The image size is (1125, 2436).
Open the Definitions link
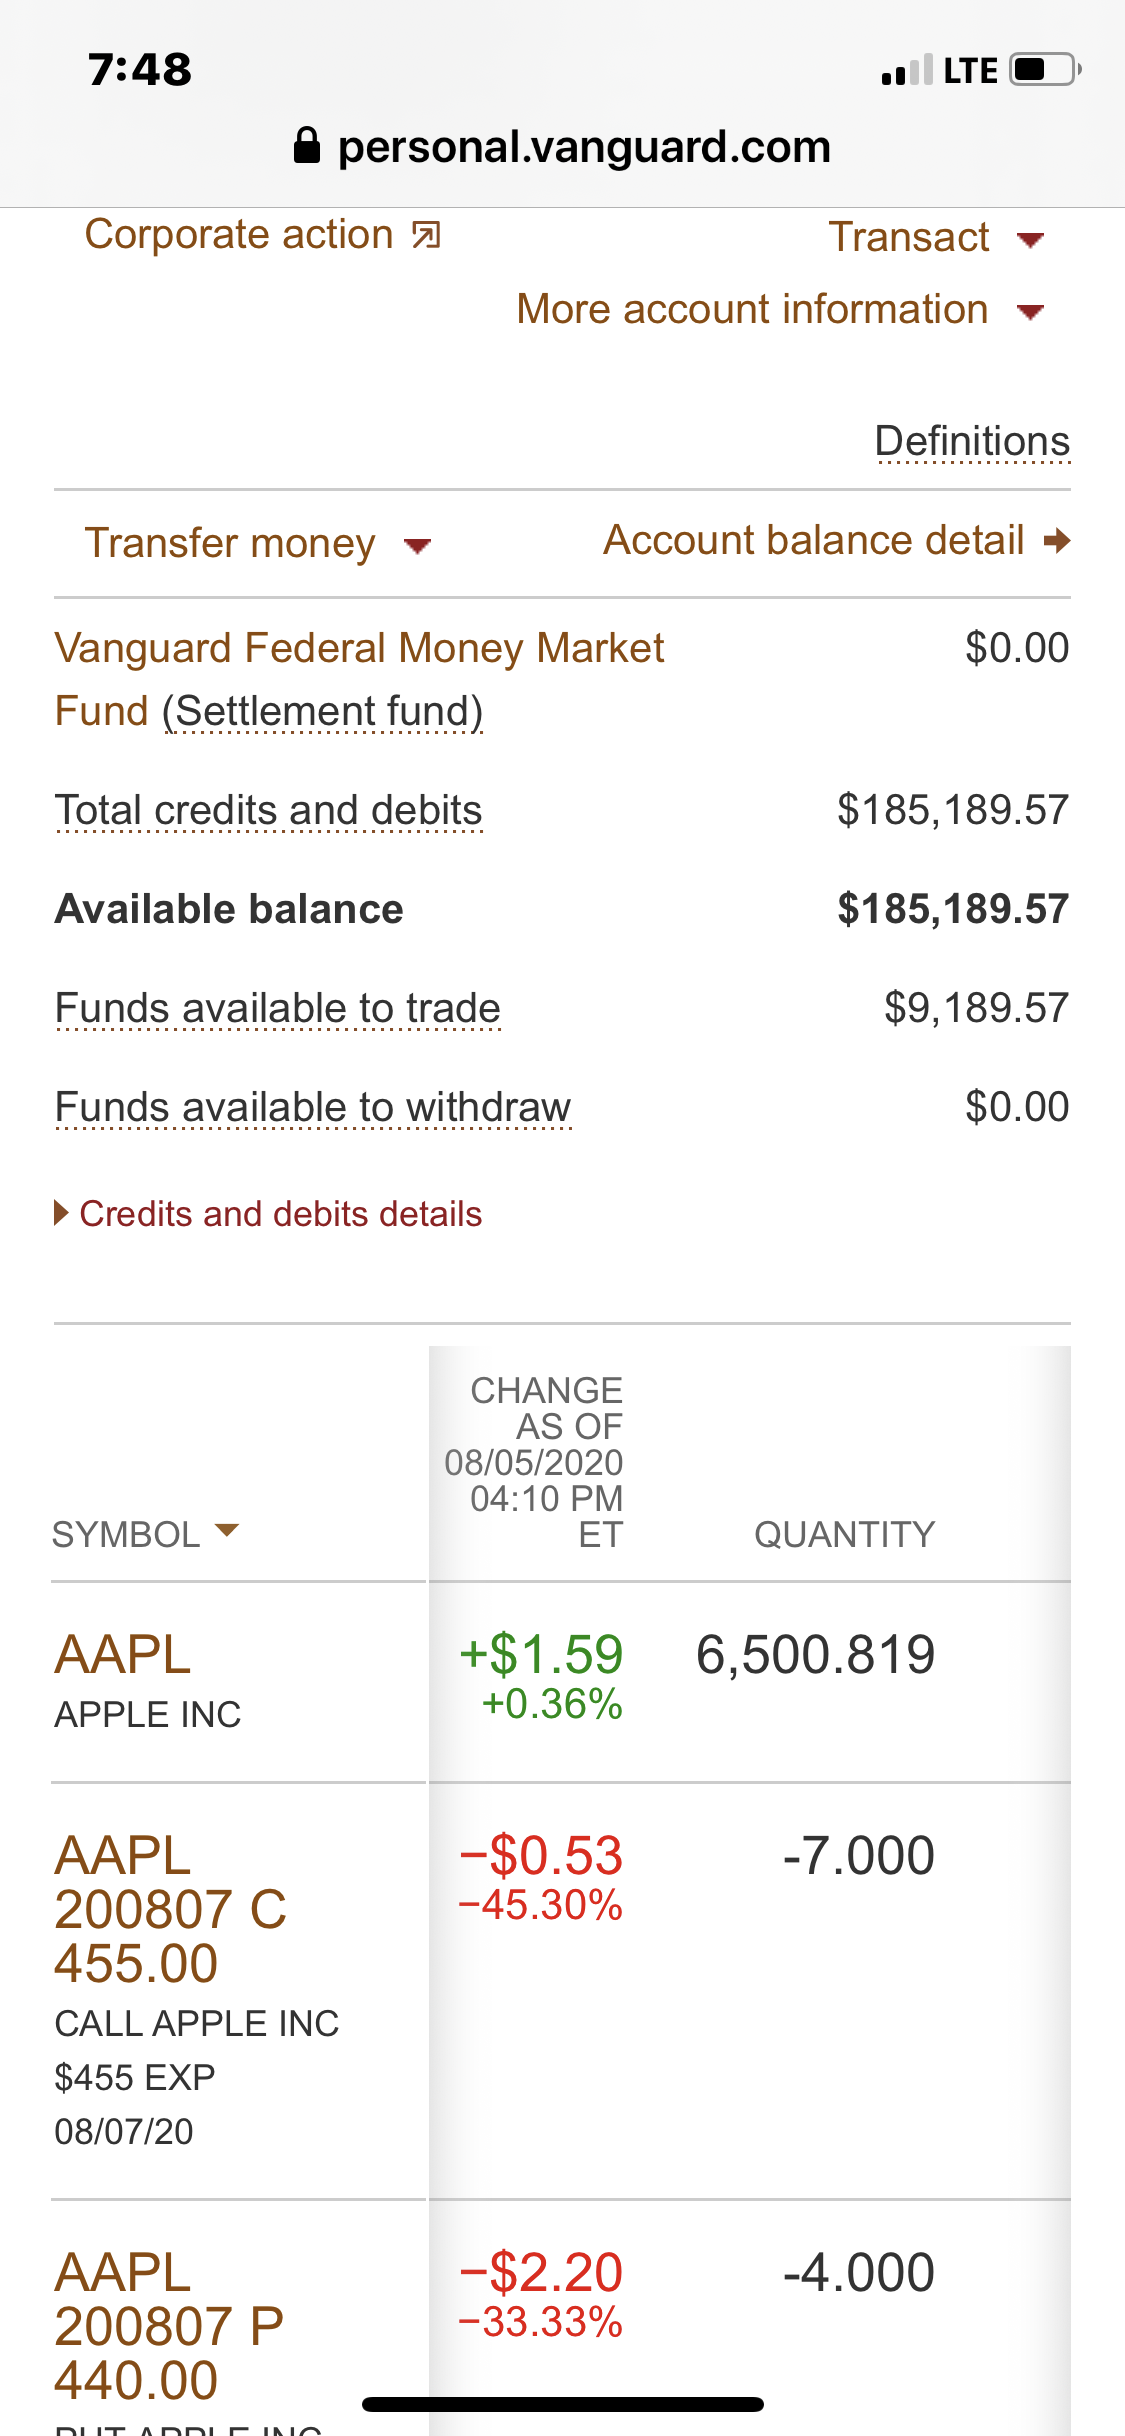(972, 441)
